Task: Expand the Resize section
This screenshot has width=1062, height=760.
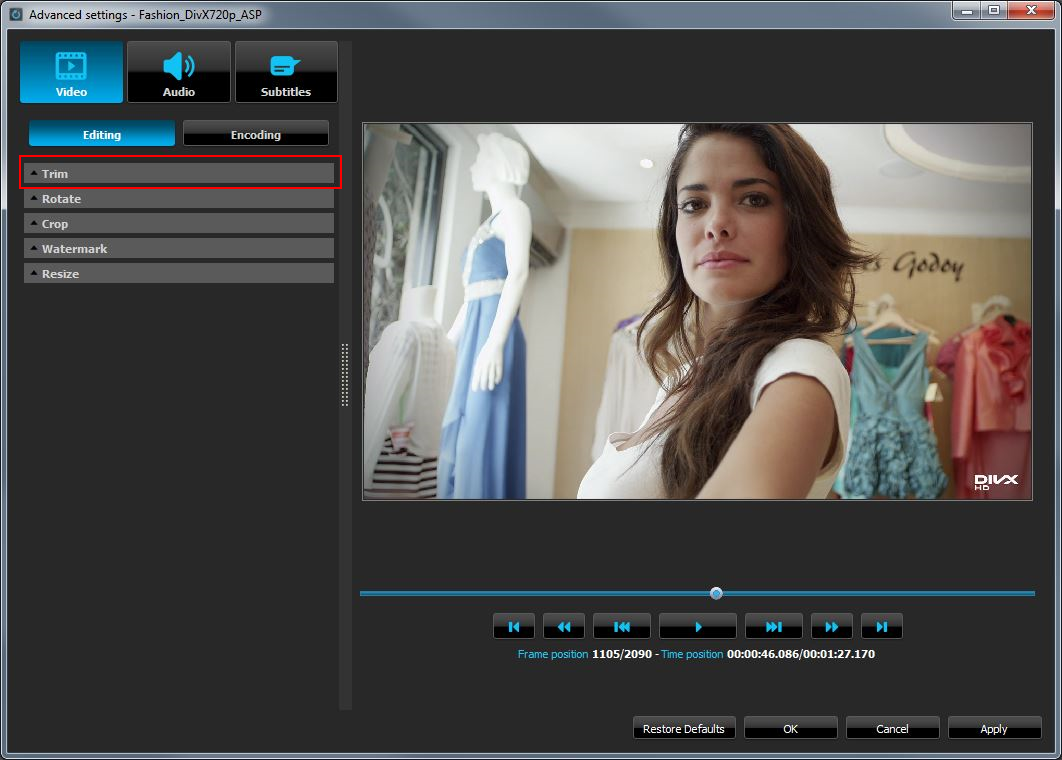Action: (179, 273)
